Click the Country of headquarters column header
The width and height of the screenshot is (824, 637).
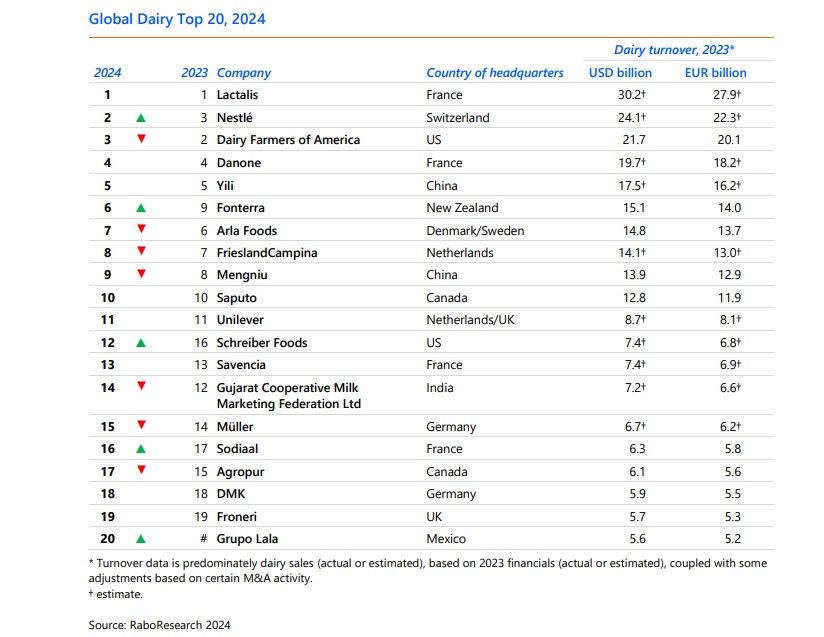click(x=494, y=73)
